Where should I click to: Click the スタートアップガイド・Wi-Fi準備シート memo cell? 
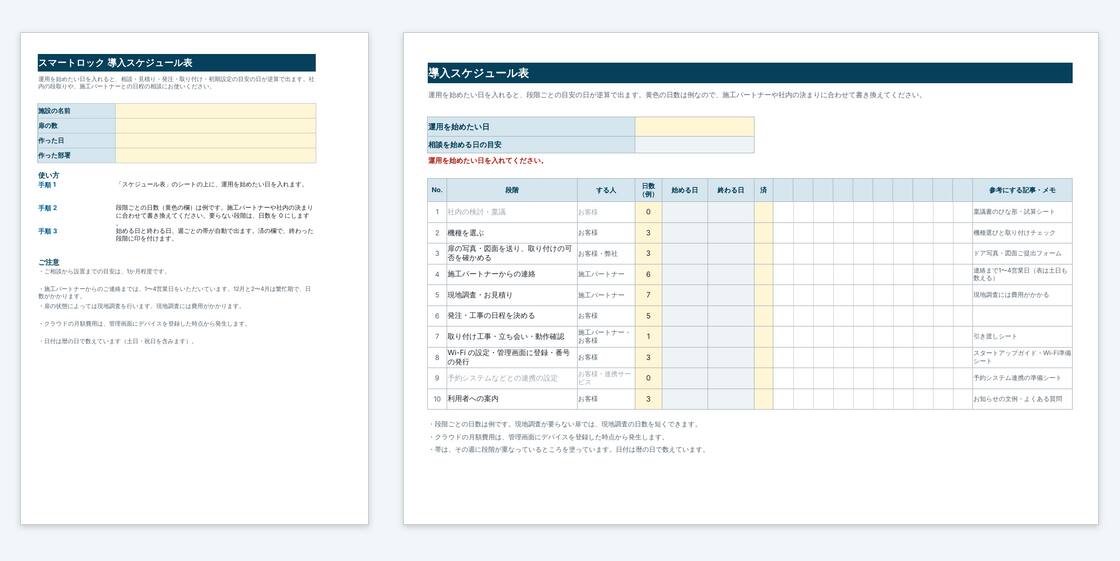click(1022, 357)
